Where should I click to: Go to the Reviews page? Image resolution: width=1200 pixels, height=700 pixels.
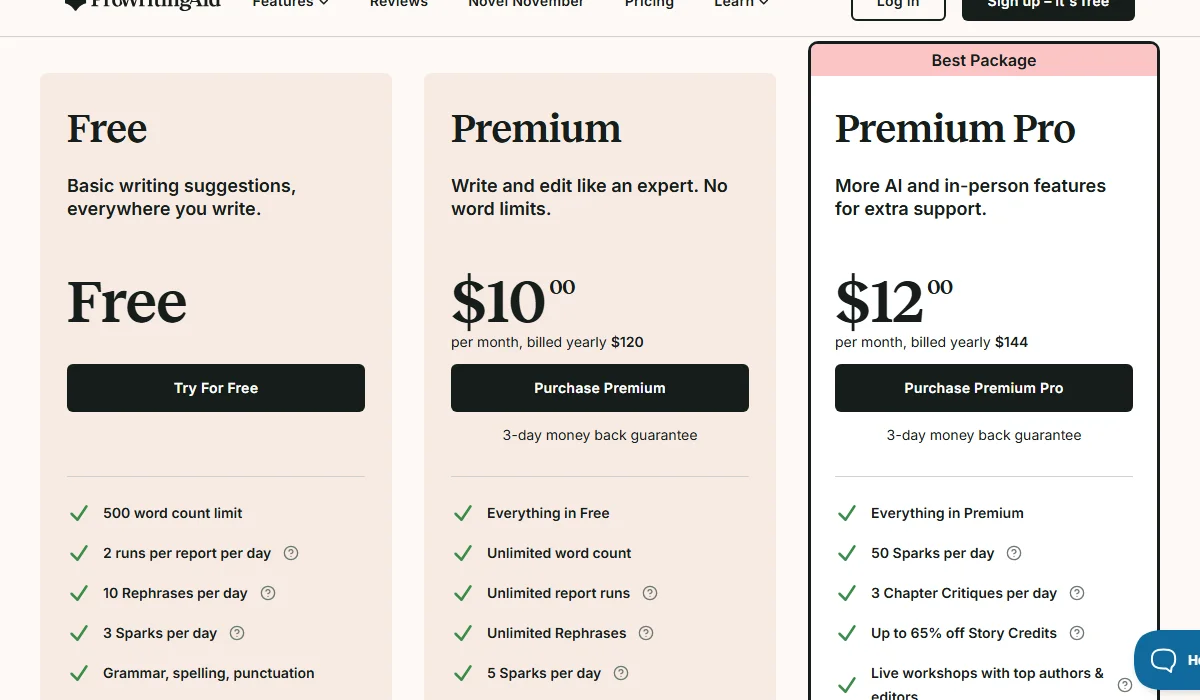398,4
